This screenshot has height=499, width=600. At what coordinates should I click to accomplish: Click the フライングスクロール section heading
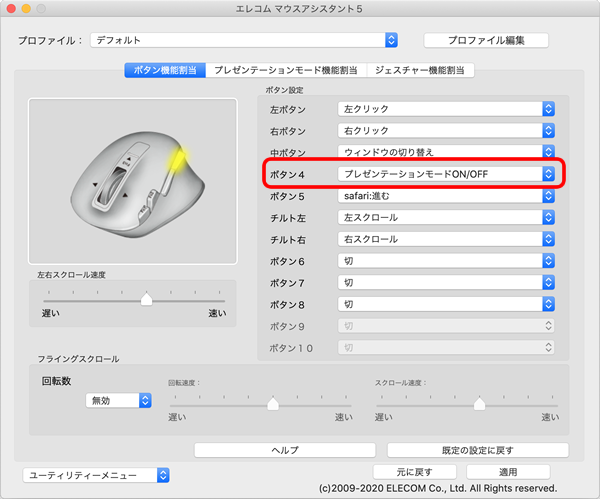tap(78, 359)
